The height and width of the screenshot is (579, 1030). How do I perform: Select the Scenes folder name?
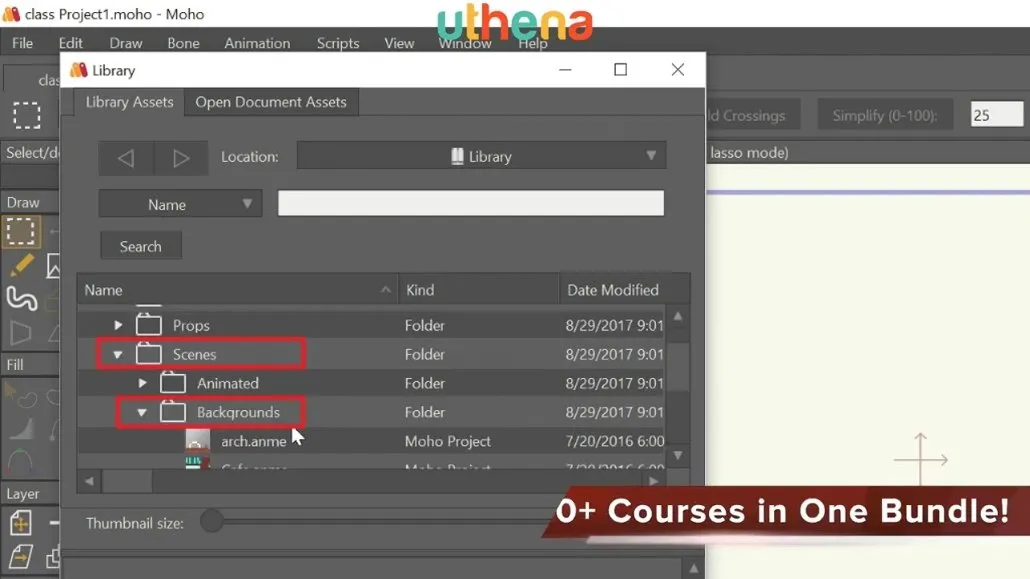pos(194,354)
